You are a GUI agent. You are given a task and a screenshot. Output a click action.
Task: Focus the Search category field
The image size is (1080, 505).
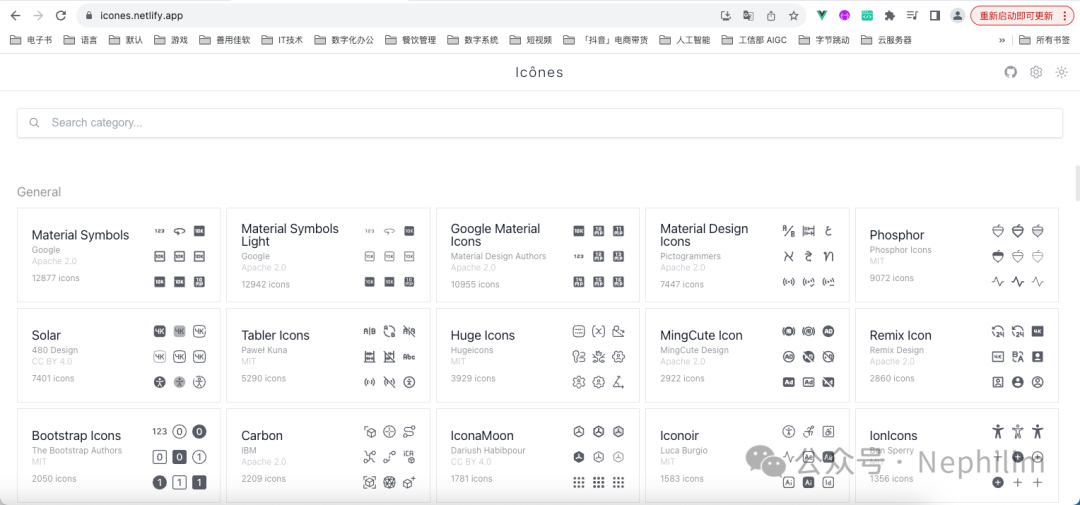coord(539,123)
